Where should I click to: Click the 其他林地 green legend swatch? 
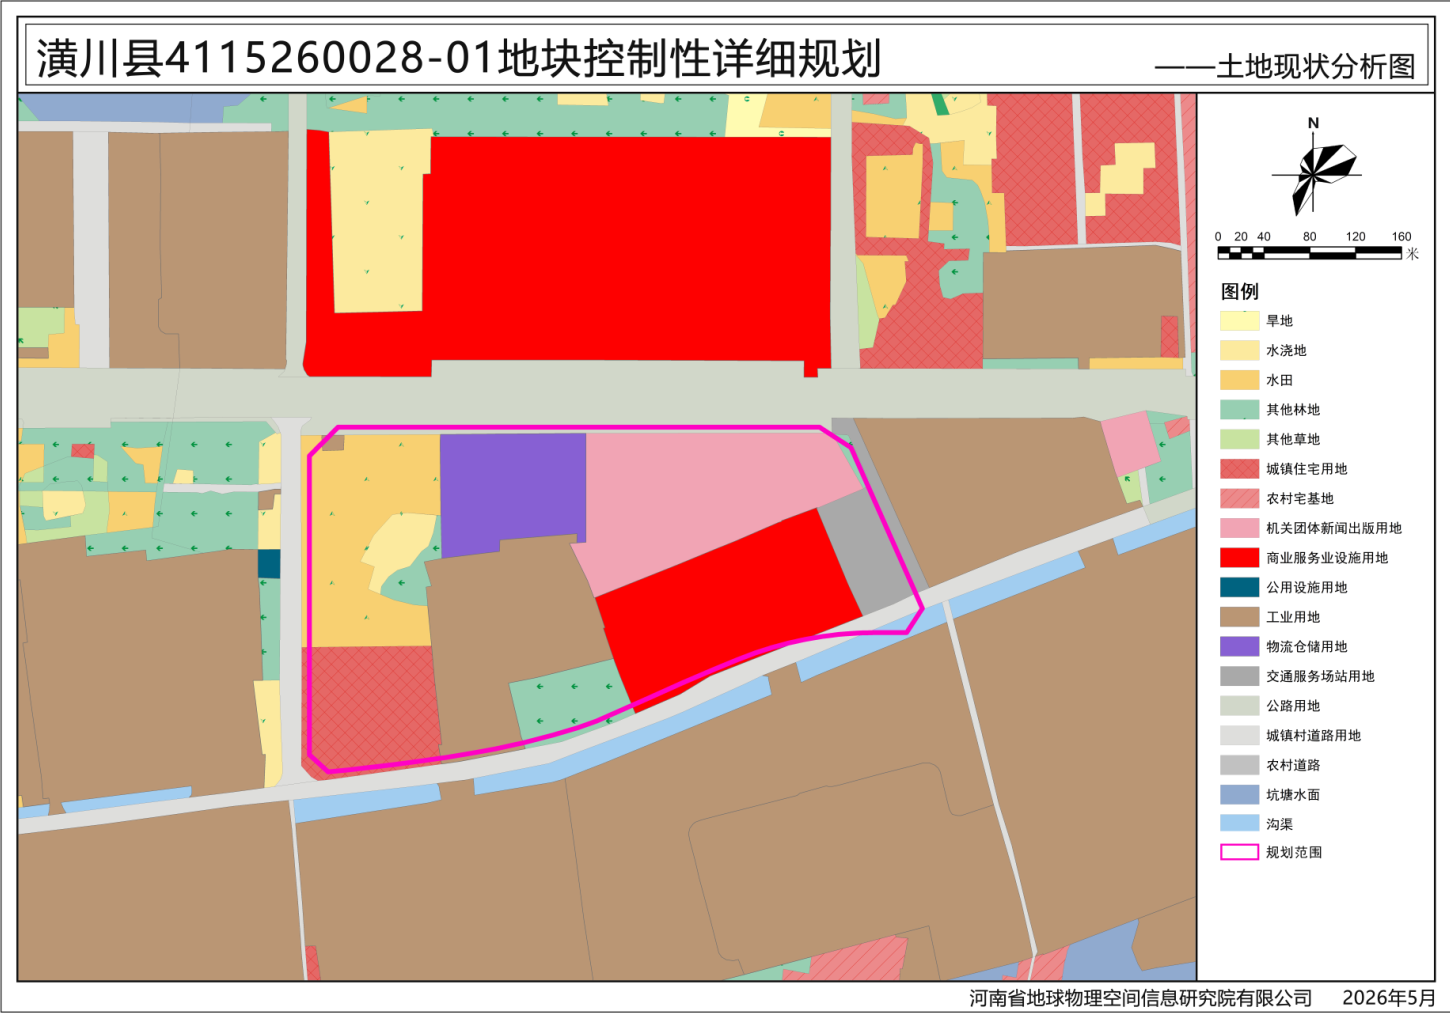(1239, 409)
